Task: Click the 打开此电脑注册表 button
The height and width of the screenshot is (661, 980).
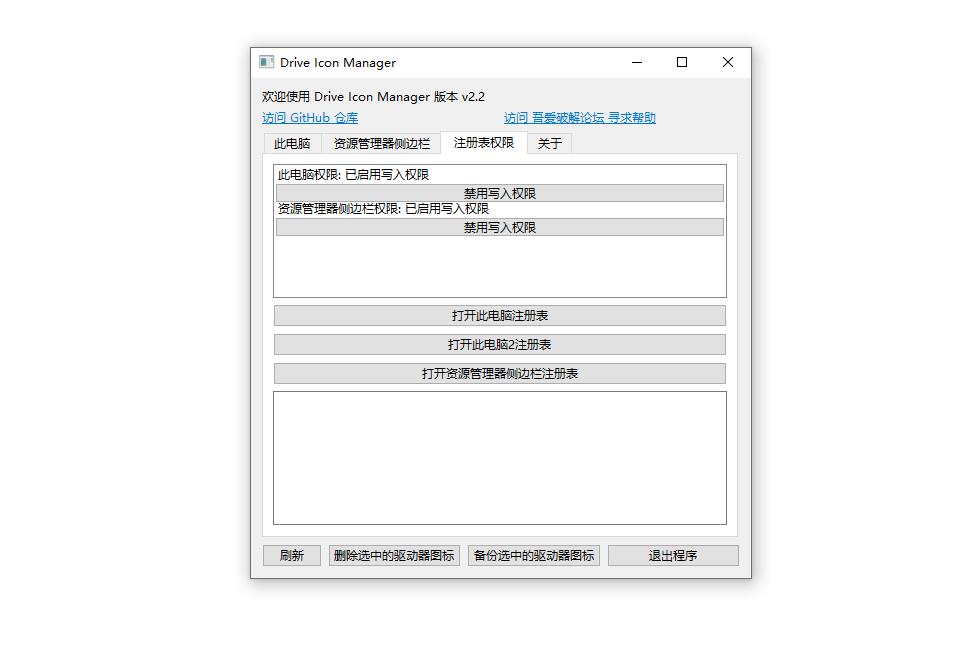Action: [499, 316]
